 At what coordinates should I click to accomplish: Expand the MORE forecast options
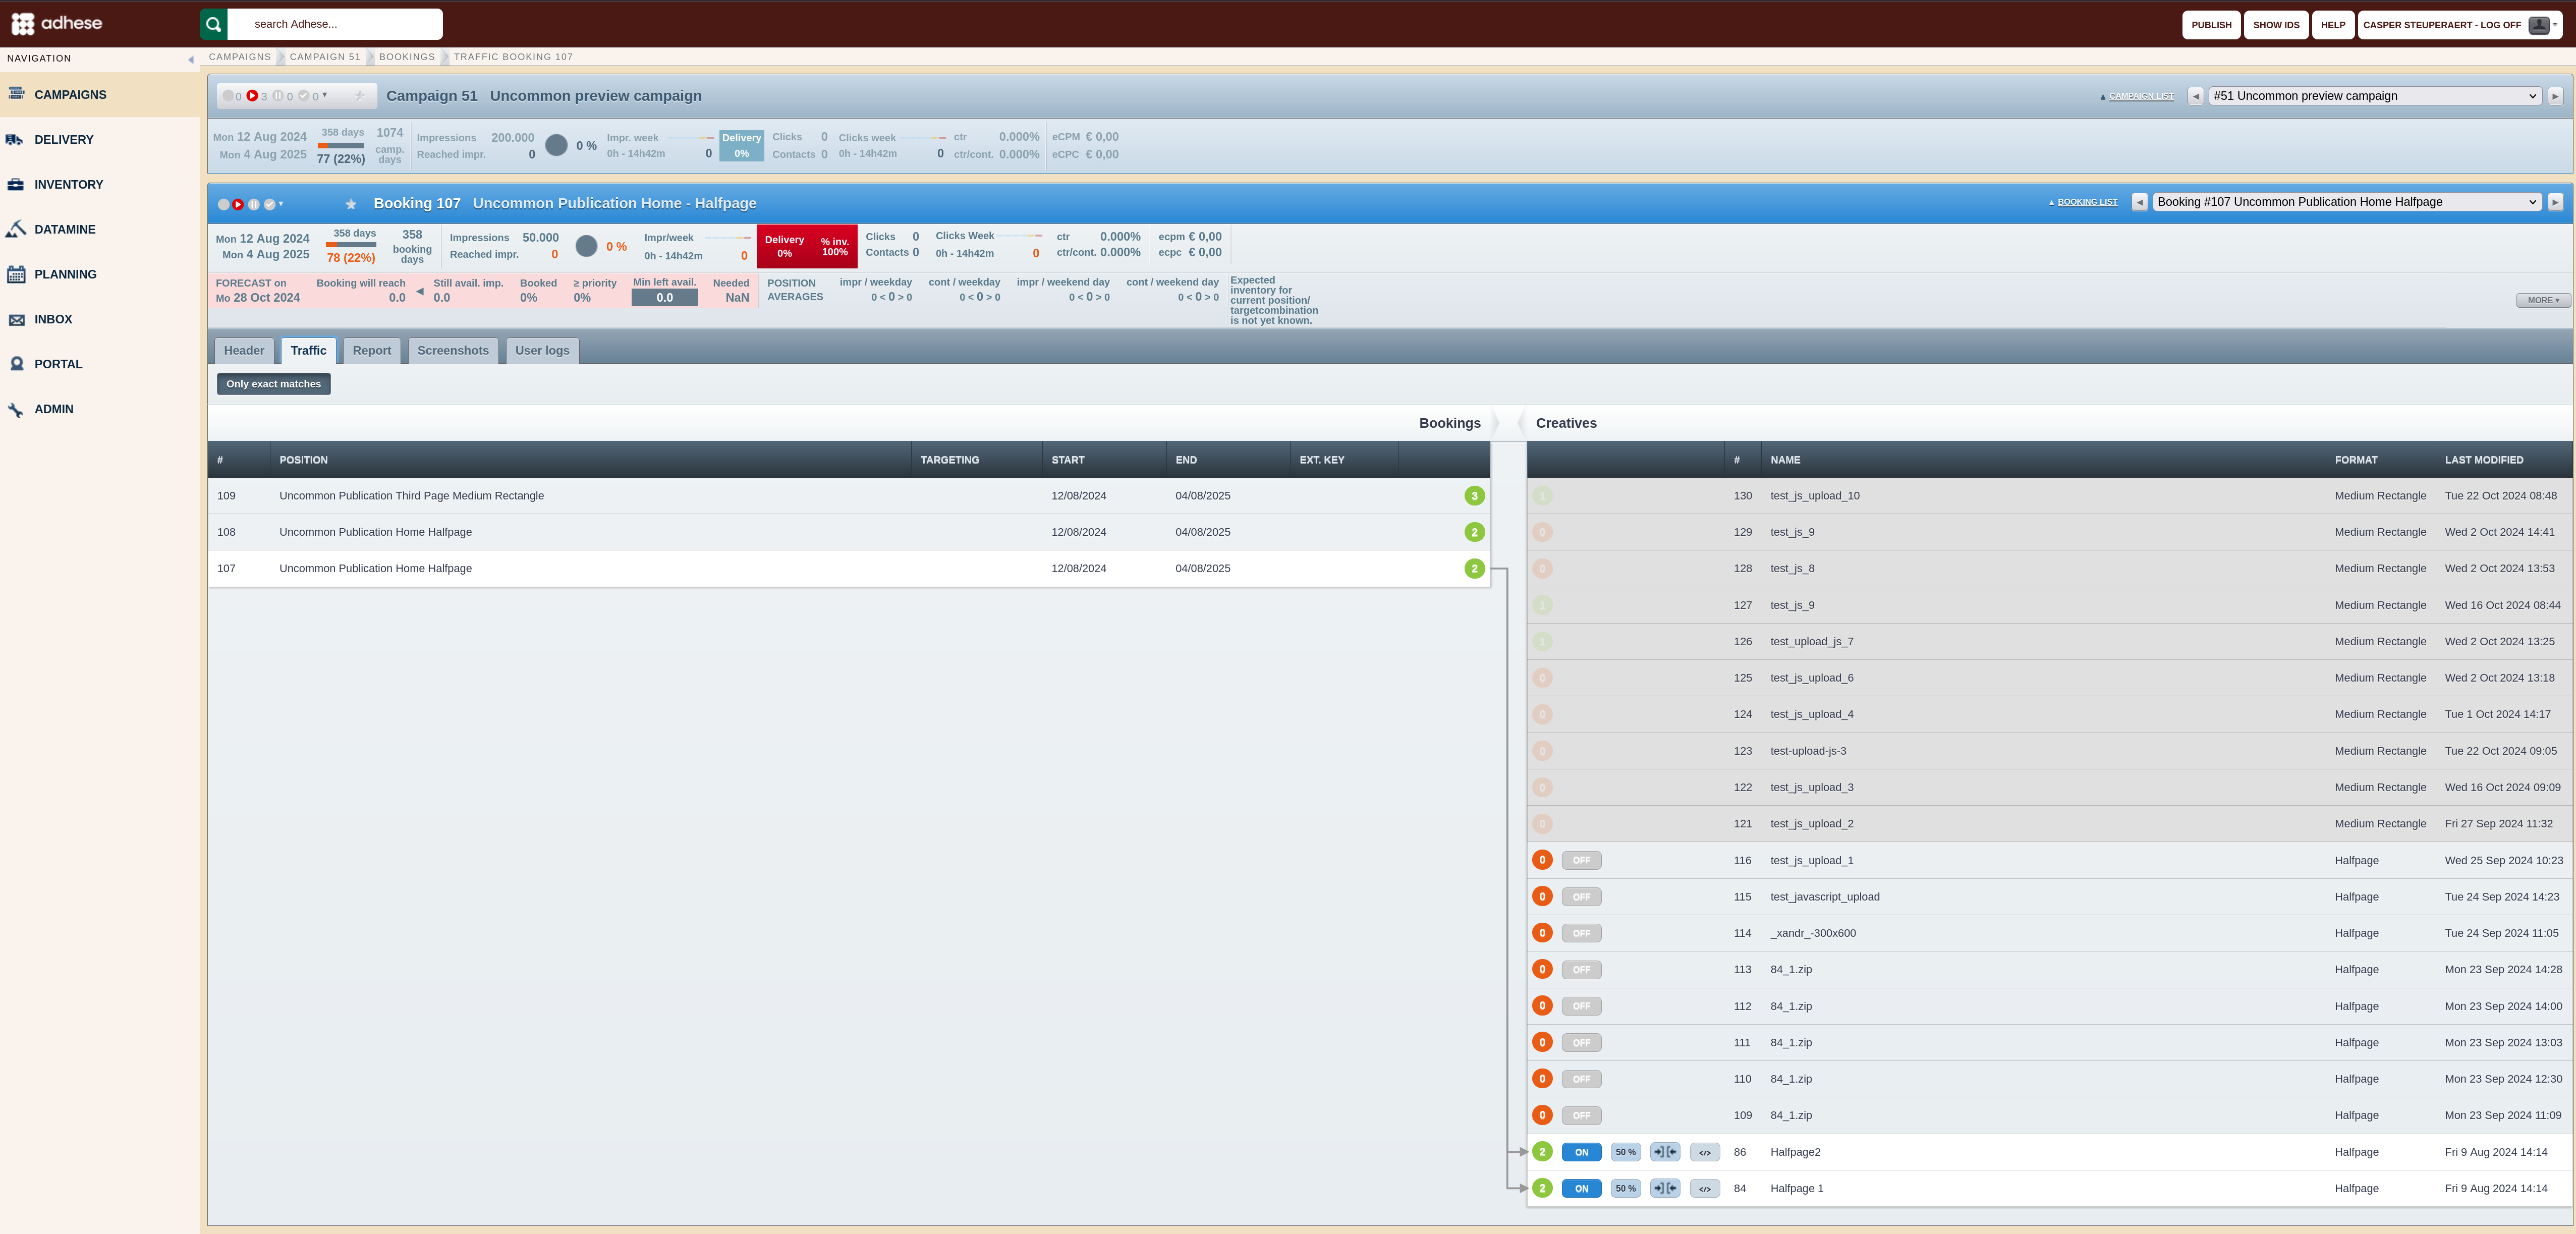point(2542,300)
